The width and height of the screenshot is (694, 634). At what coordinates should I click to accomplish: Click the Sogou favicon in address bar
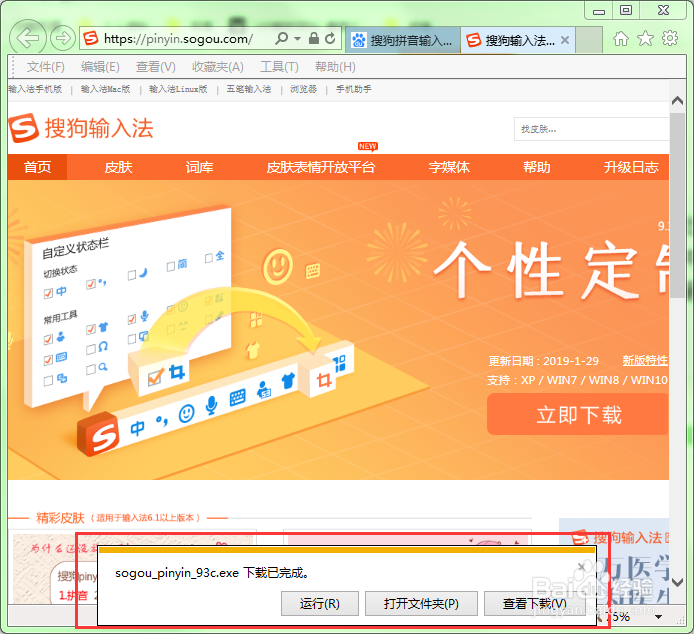coord(91,39)
